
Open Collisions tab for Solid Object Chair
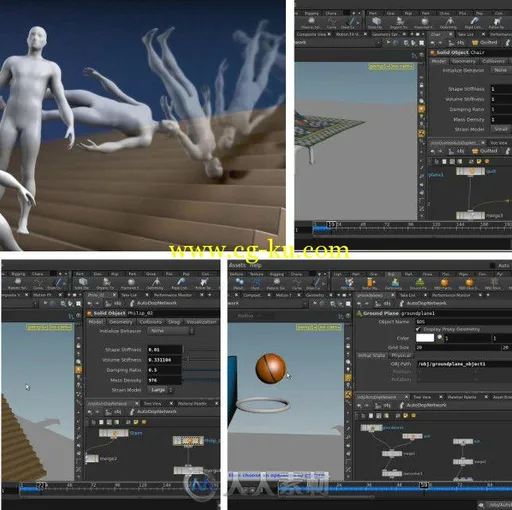(493, 61)
